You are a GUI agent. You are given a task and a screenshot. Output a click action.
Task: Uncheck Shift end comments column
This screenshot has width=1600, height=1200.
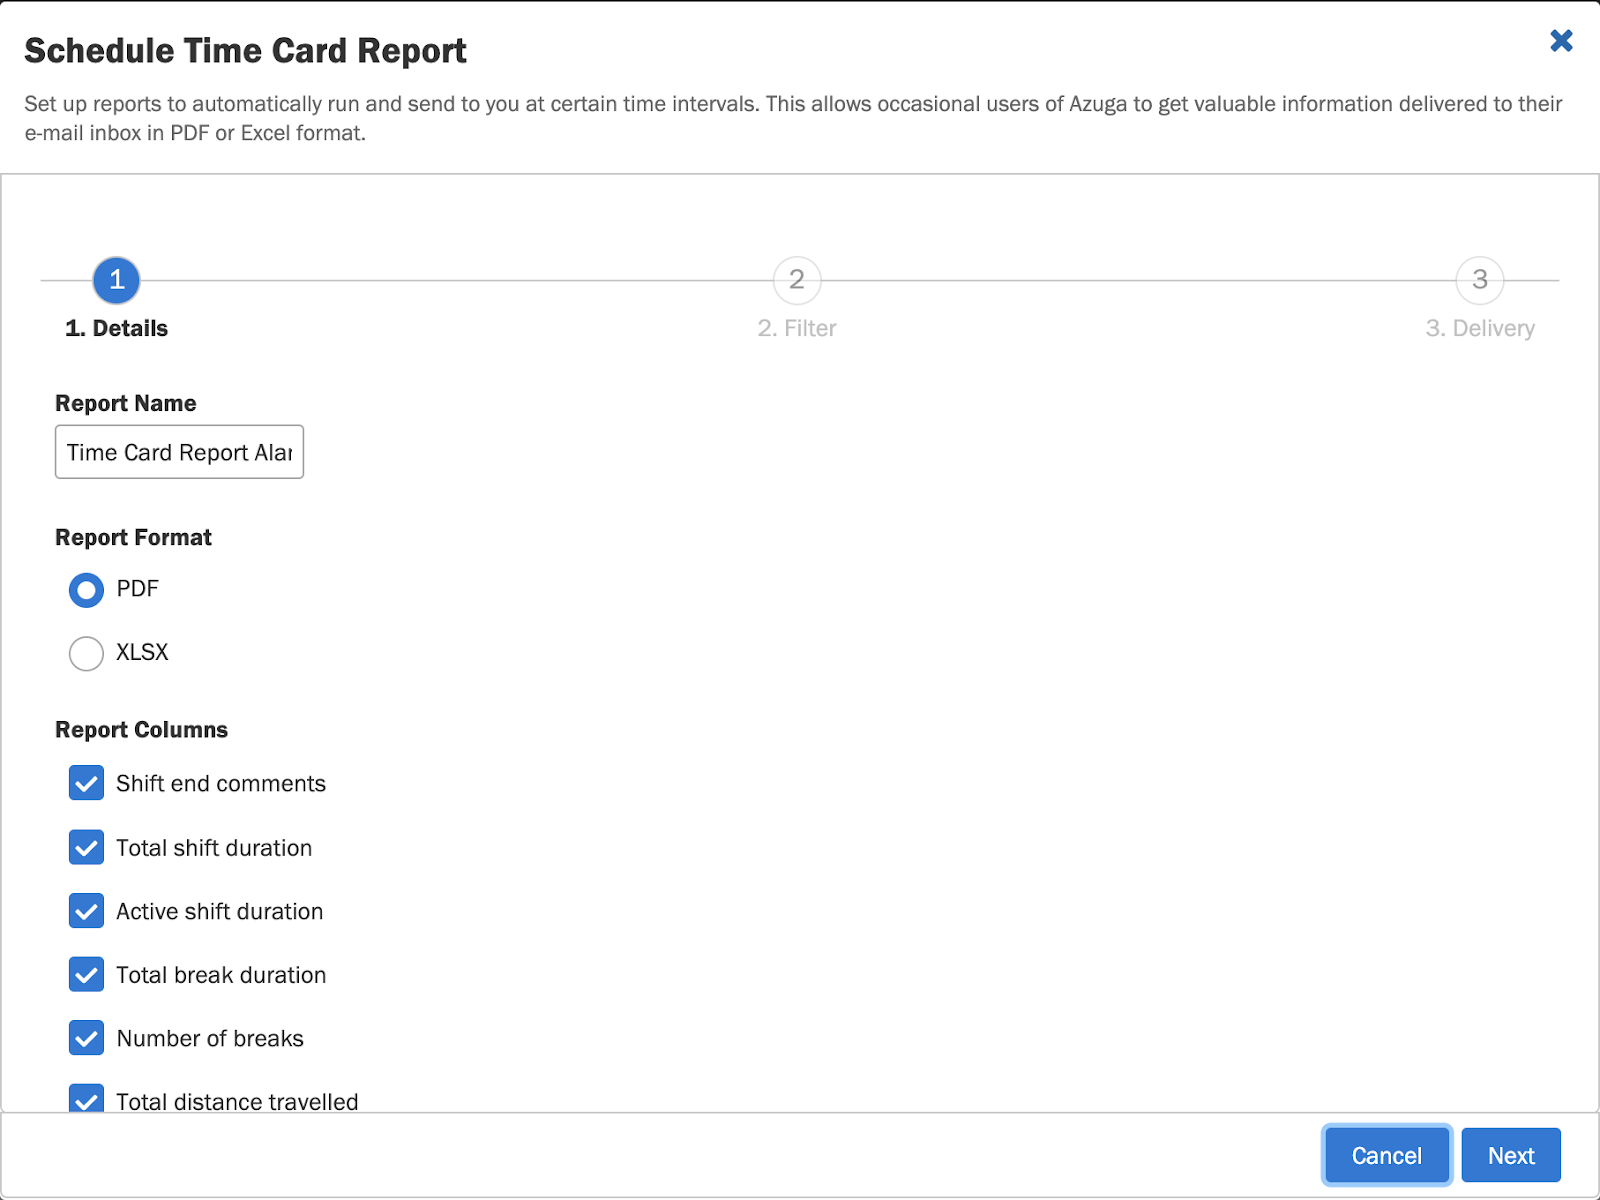pyautogui.click(x=86, y=783)
